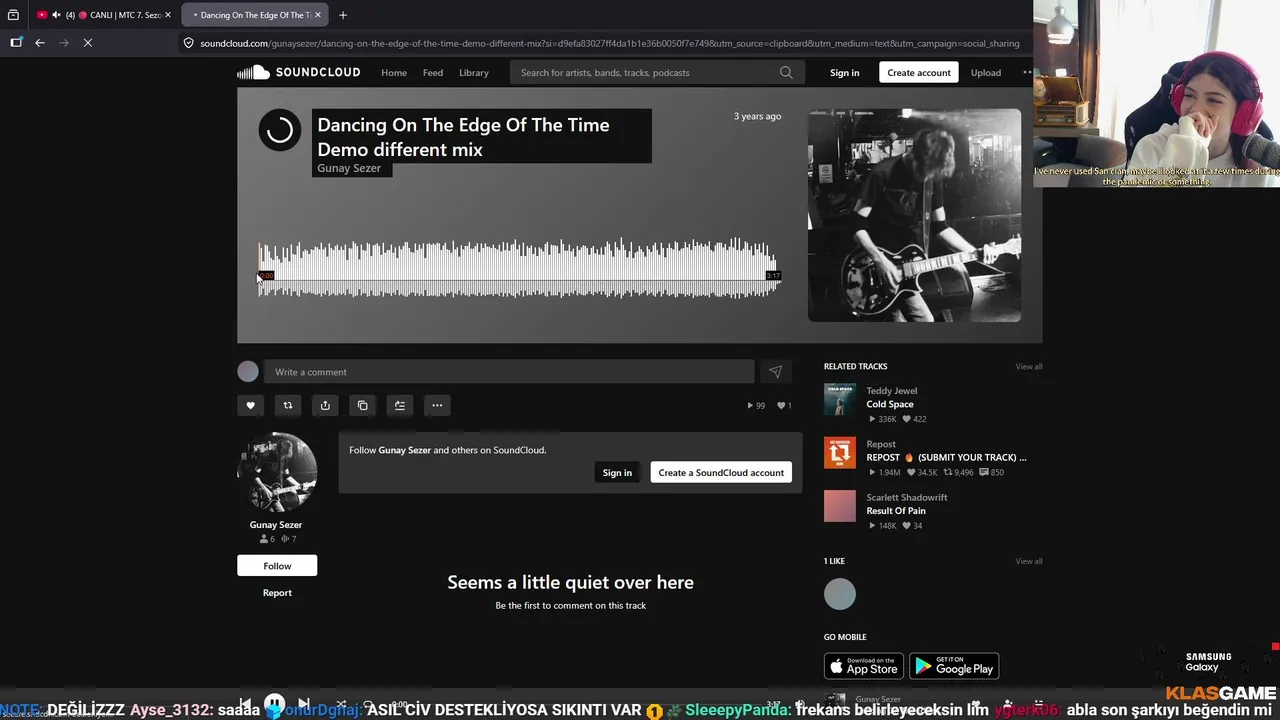Get it on Google Play badge
Viewport: 1280px width, 720px height.
pos(954,666)
